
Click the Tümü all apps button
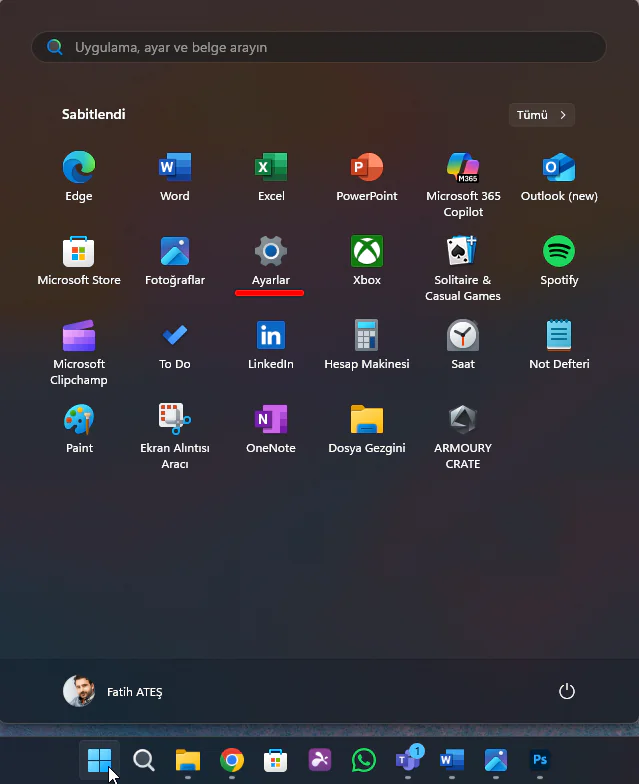542,115
